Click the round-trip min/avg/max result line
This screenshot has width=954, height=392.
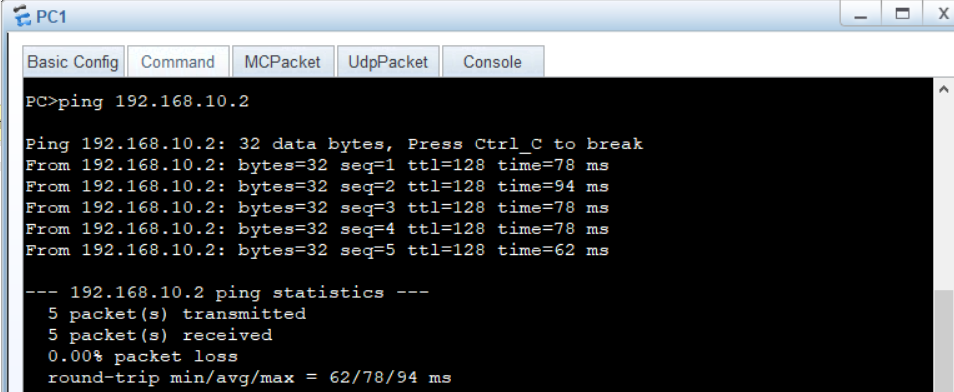click(x=249, y=377)
